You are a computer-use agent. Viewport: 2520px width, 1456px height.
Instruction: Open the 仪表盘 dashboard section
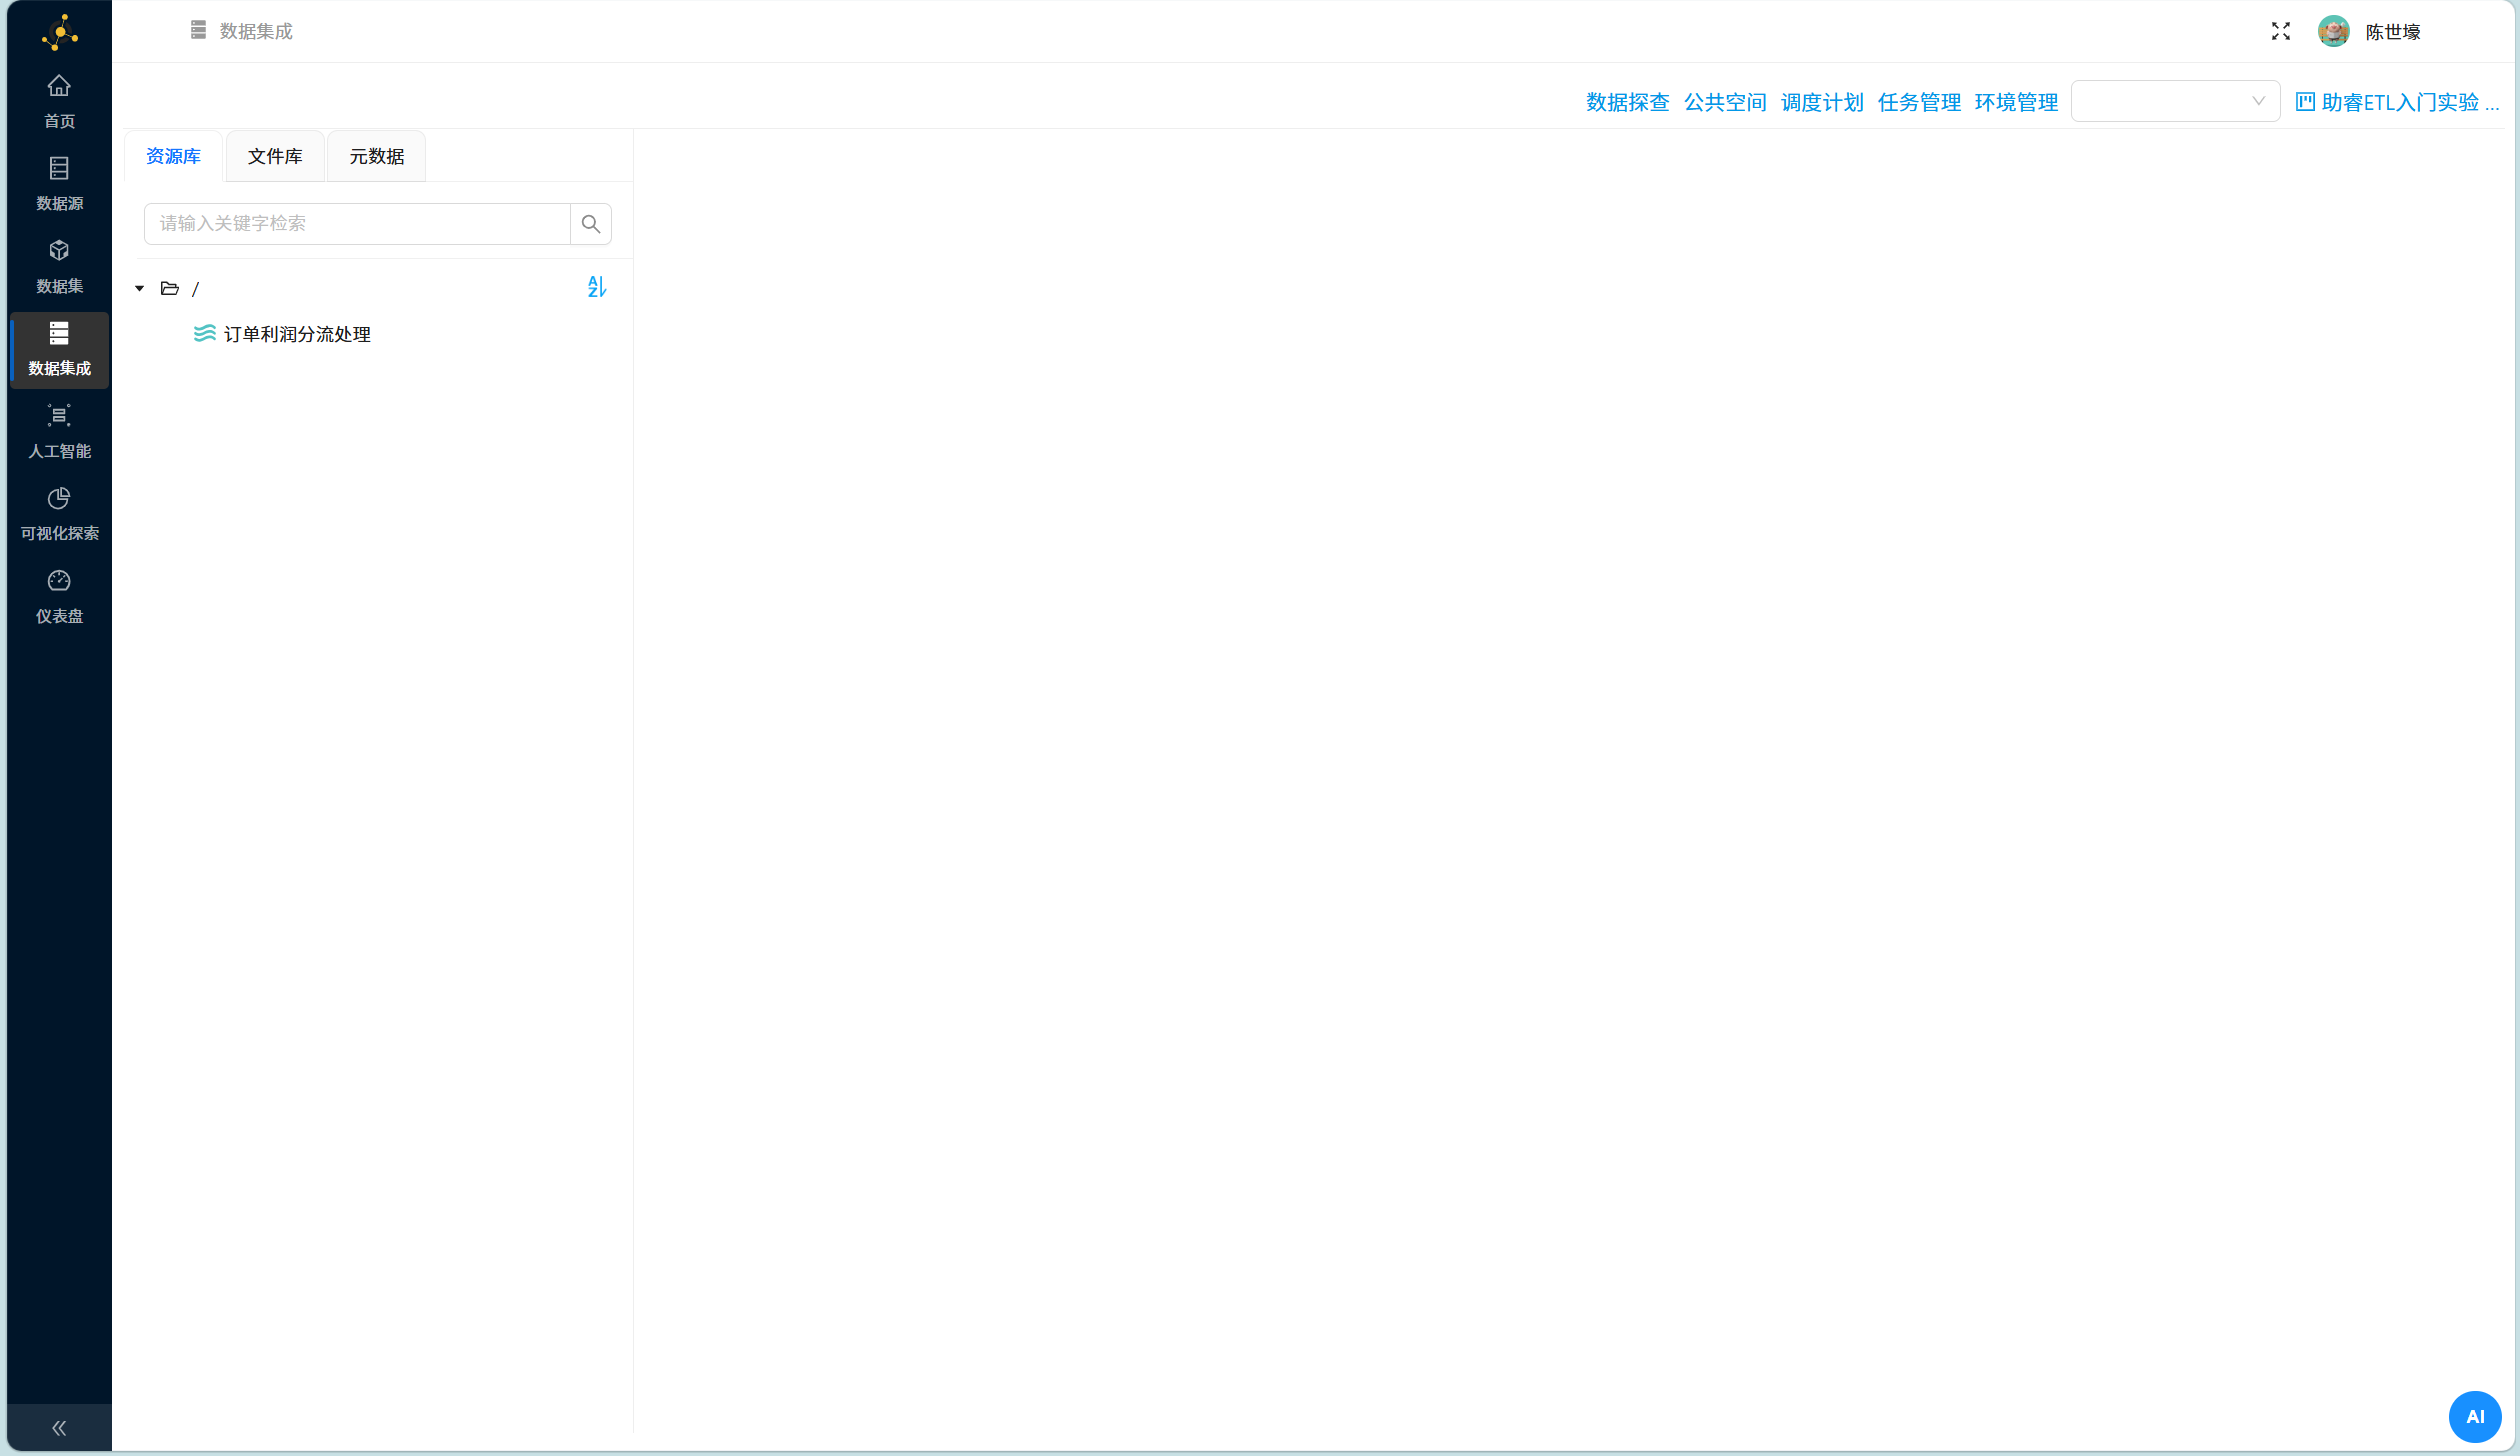coord(59,597)
